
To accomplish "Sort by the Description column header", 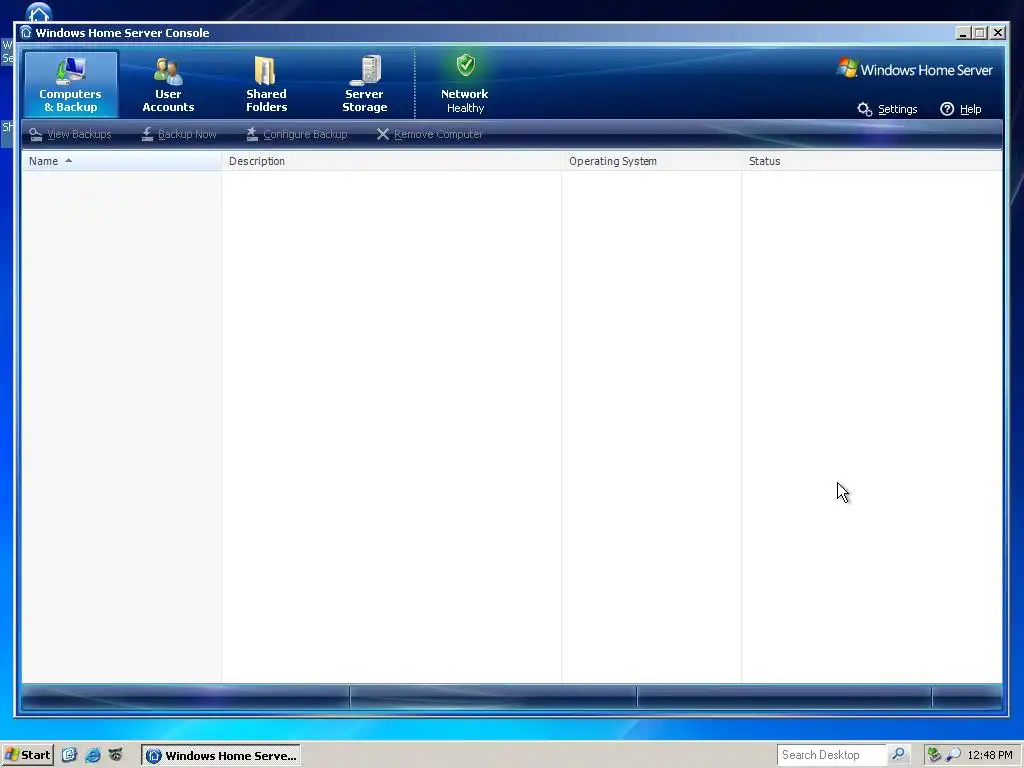I will tap(392, 161).
